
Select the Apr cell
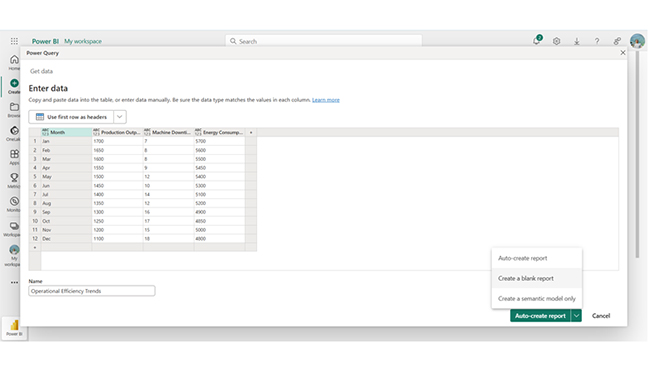[x=66, y=168]
